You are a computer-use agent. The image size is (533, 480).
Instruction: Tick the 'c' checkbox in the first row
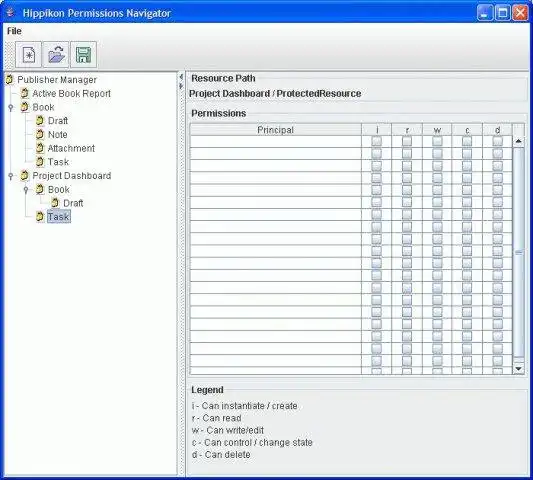[x=467, y=141]
